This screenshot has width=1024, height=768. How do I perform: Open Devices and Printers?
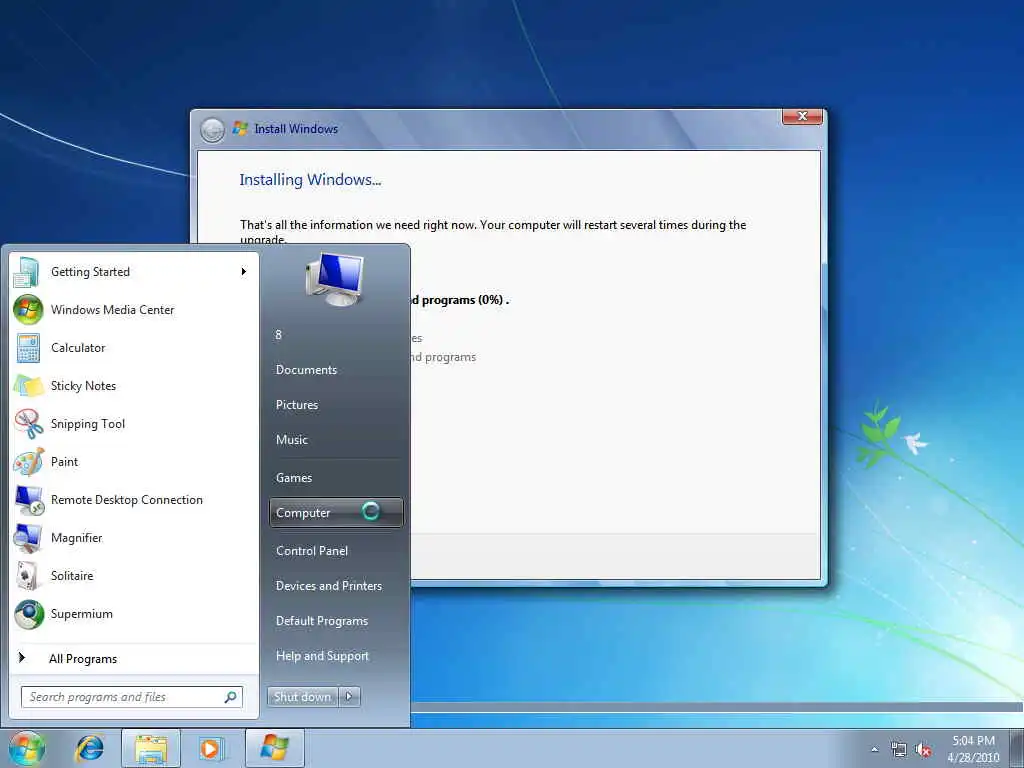coord(336,586)
